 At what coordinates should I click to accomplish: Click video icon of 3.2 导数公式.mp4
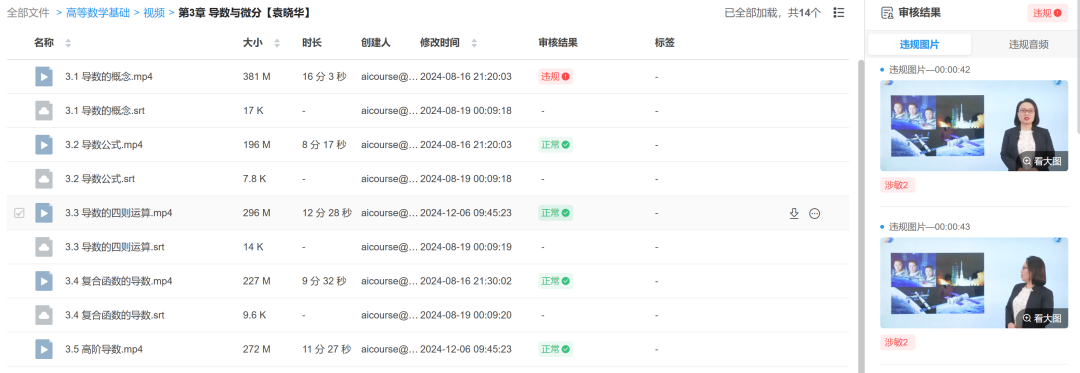44,145
